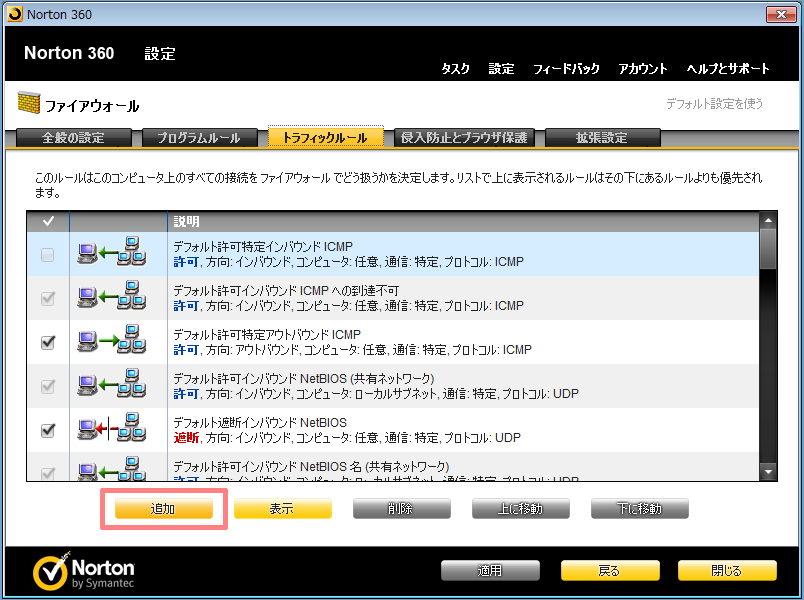Click the select-all checkmark column header

tap(48, 220)
